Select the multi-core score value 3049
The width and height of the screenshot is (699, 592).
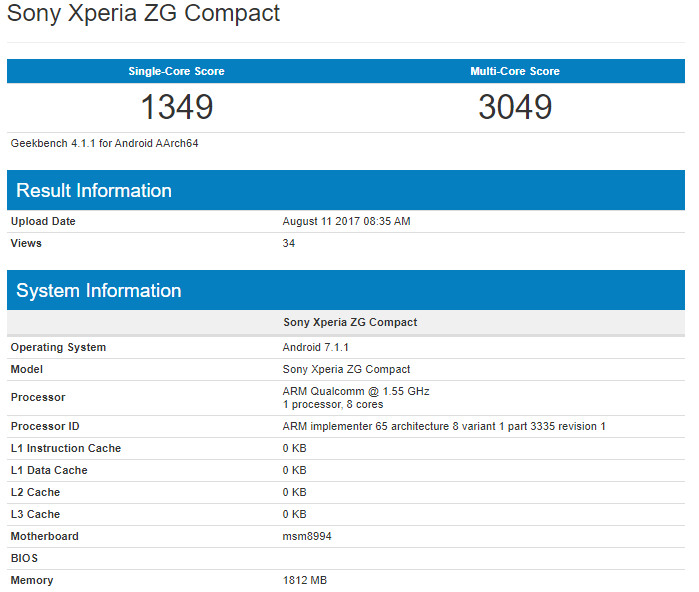point(515,107)
